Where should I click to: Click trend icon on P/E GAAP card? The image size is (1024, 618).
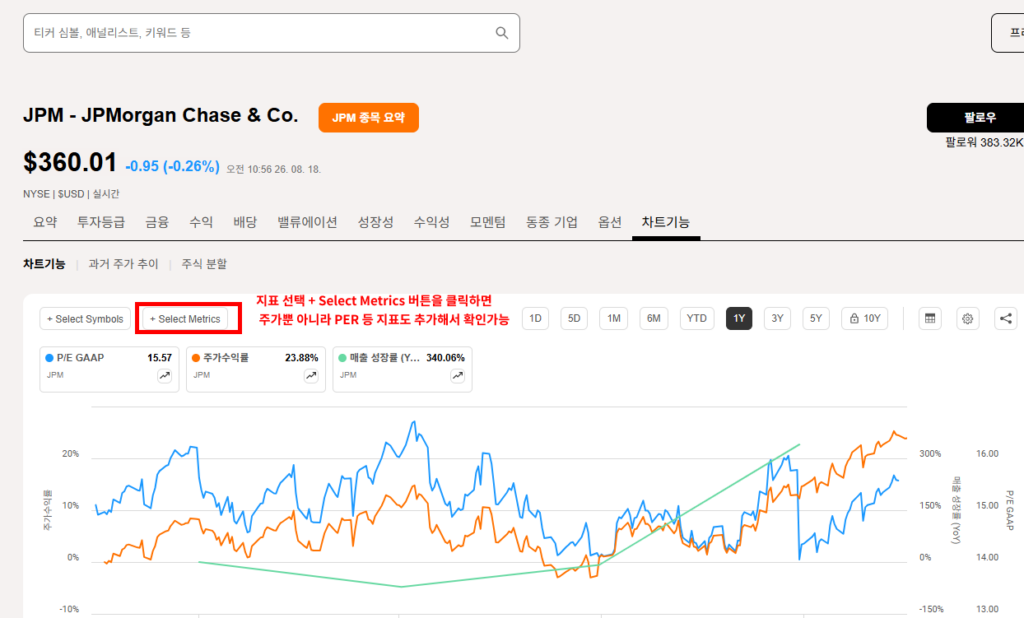click(x=165, y=376)
